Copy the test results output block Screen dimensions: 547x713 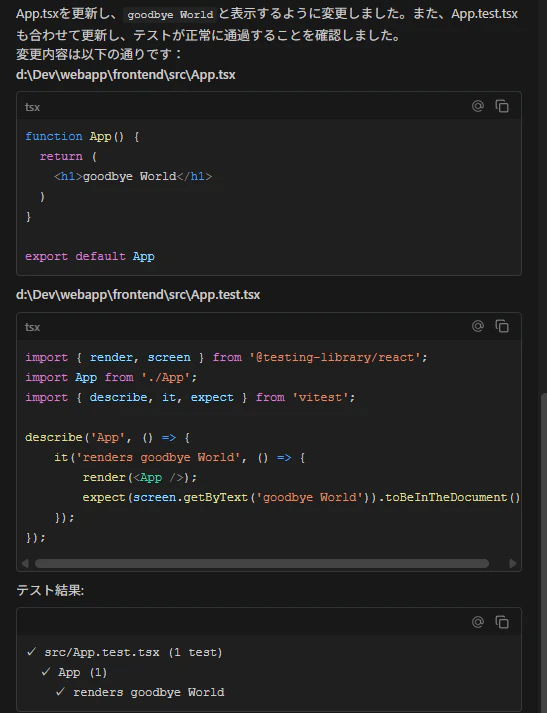click(502, 622)
